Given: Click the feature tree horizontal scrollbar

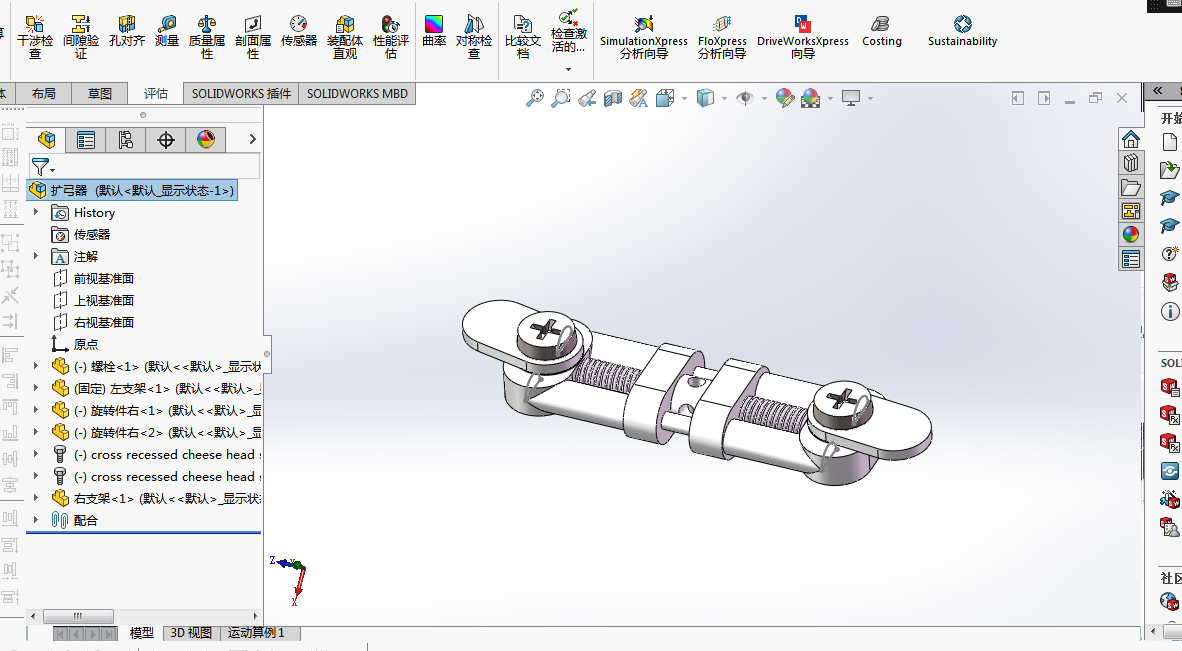Looking at the screenshot, I should [78, 616].
